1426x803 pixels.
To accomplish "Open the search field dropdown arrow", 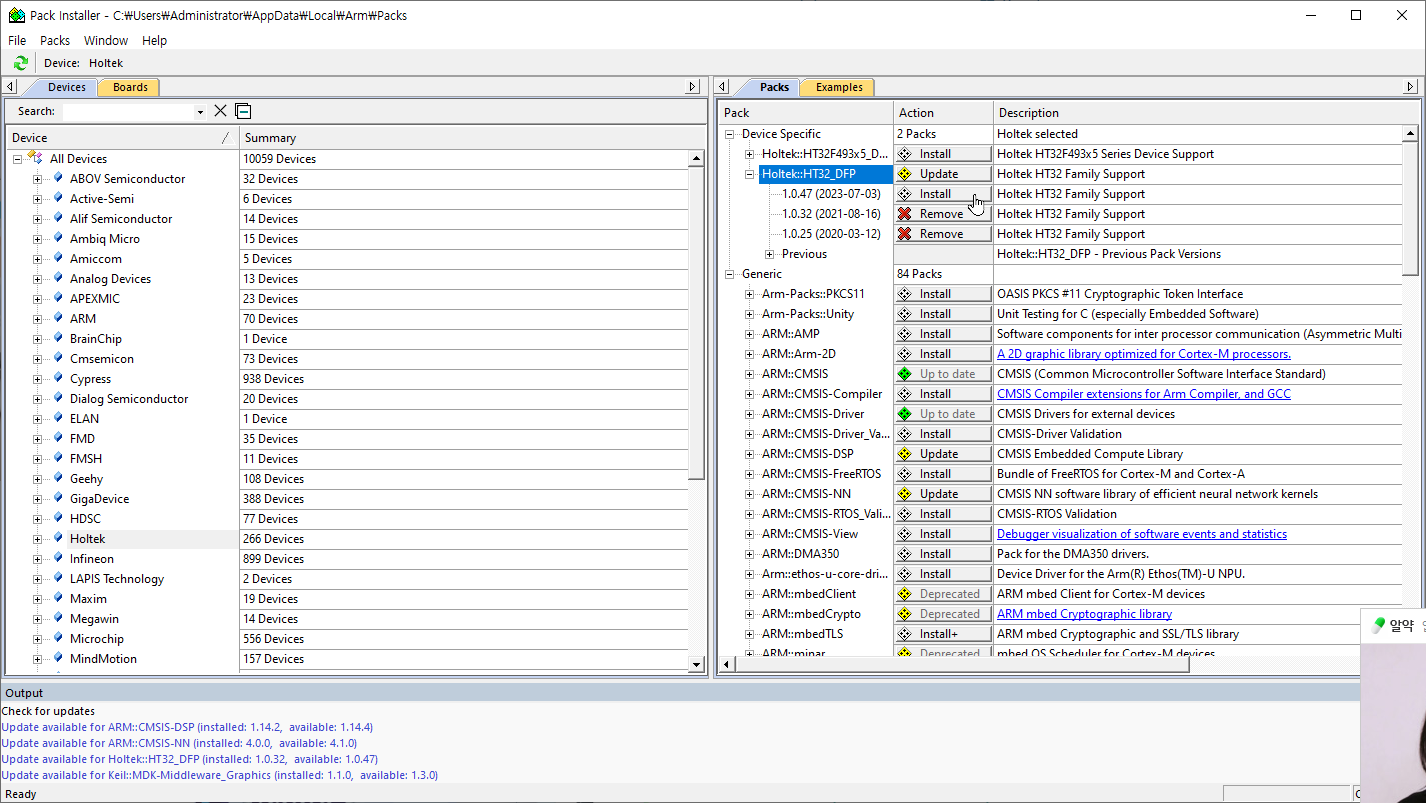I will coord(200,112).
